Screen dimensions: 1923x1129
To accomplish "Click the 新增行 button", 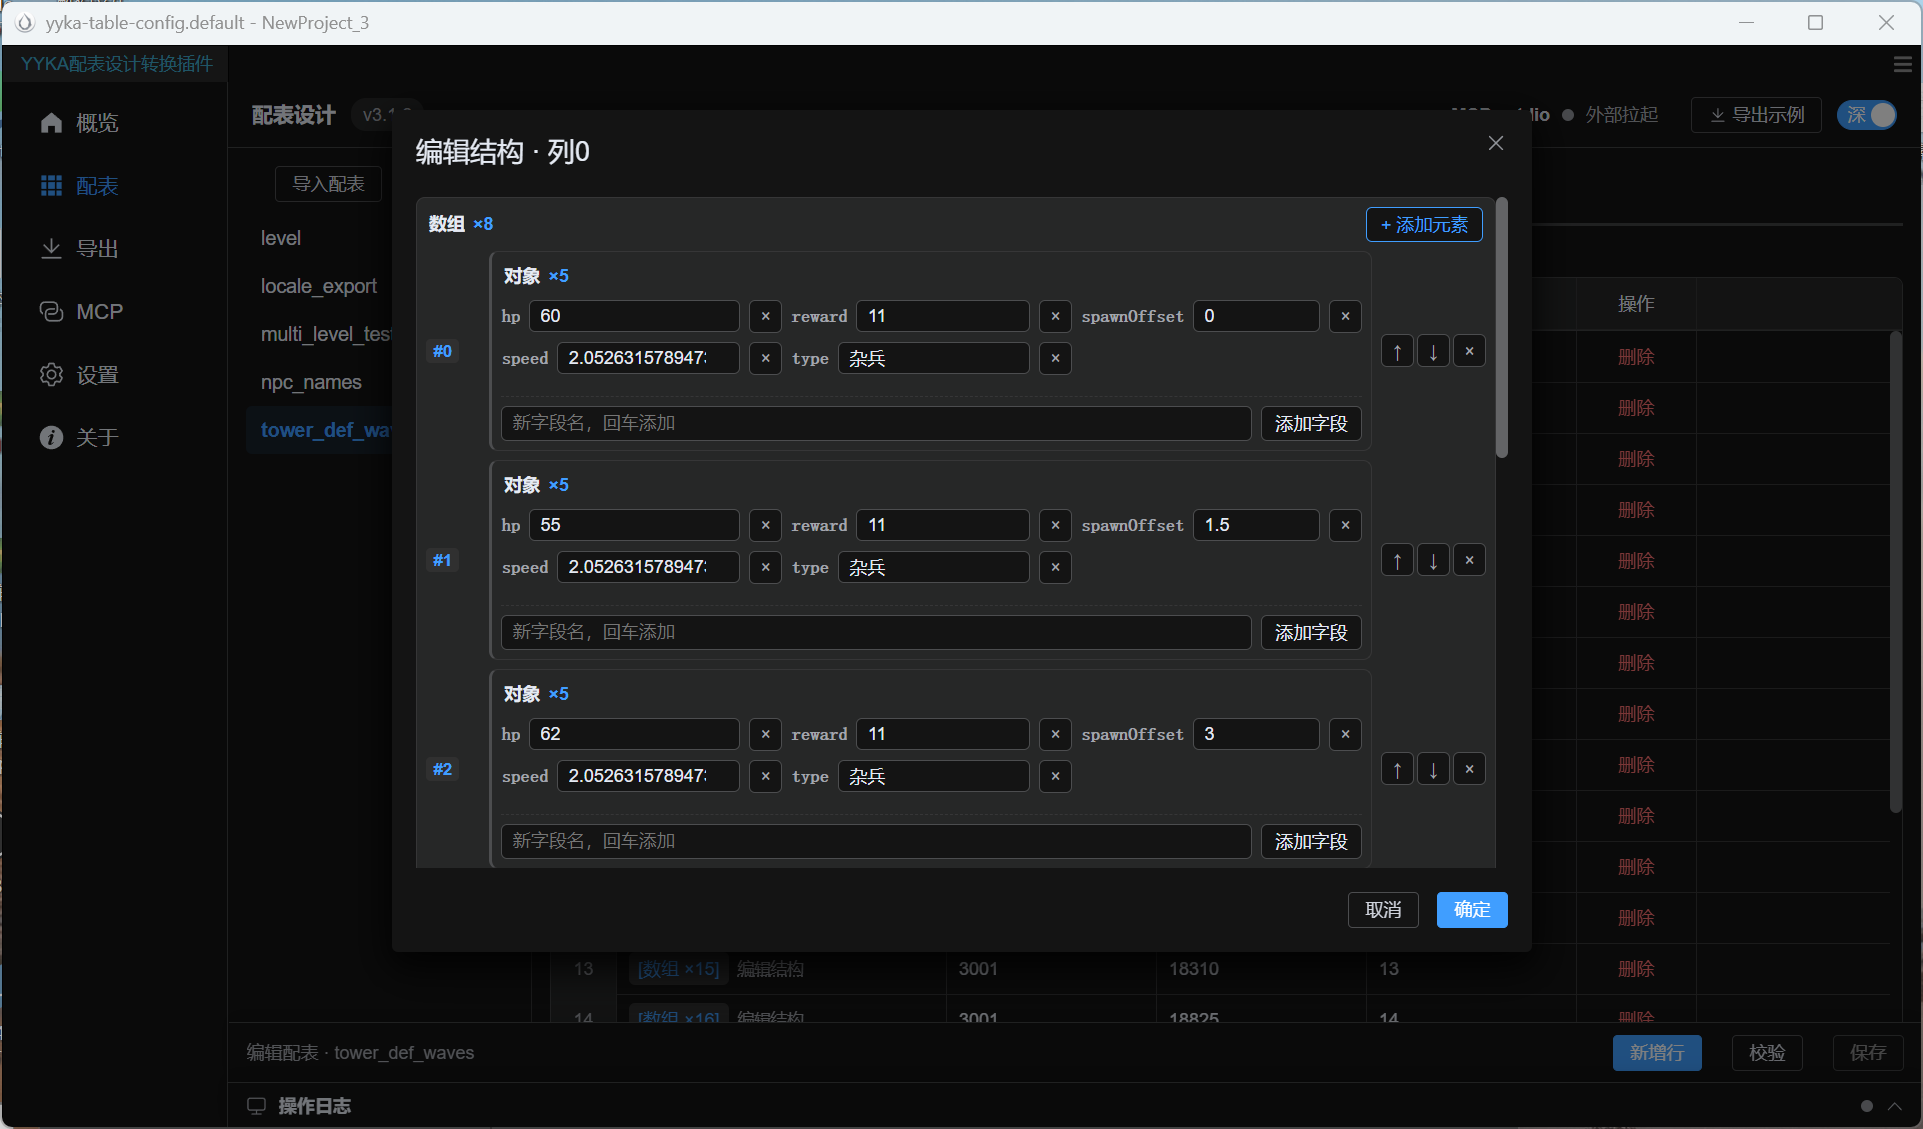I will coord(1657,1053).
